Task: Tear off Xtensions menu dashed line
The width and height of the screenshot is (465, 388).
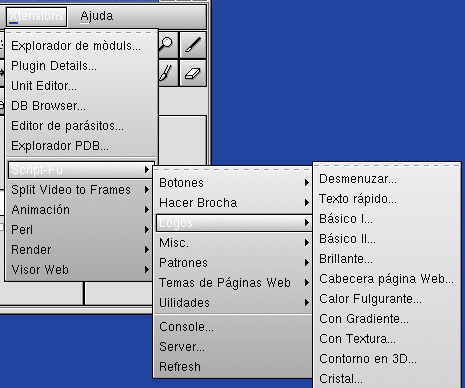Action: (82, 33)
